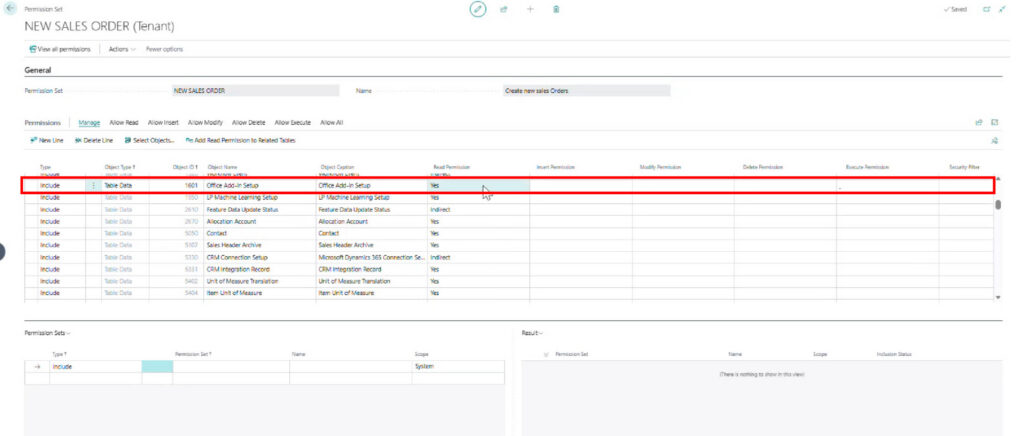Click the pencil edit icon
1024x436 pixels.
[478, 9]
